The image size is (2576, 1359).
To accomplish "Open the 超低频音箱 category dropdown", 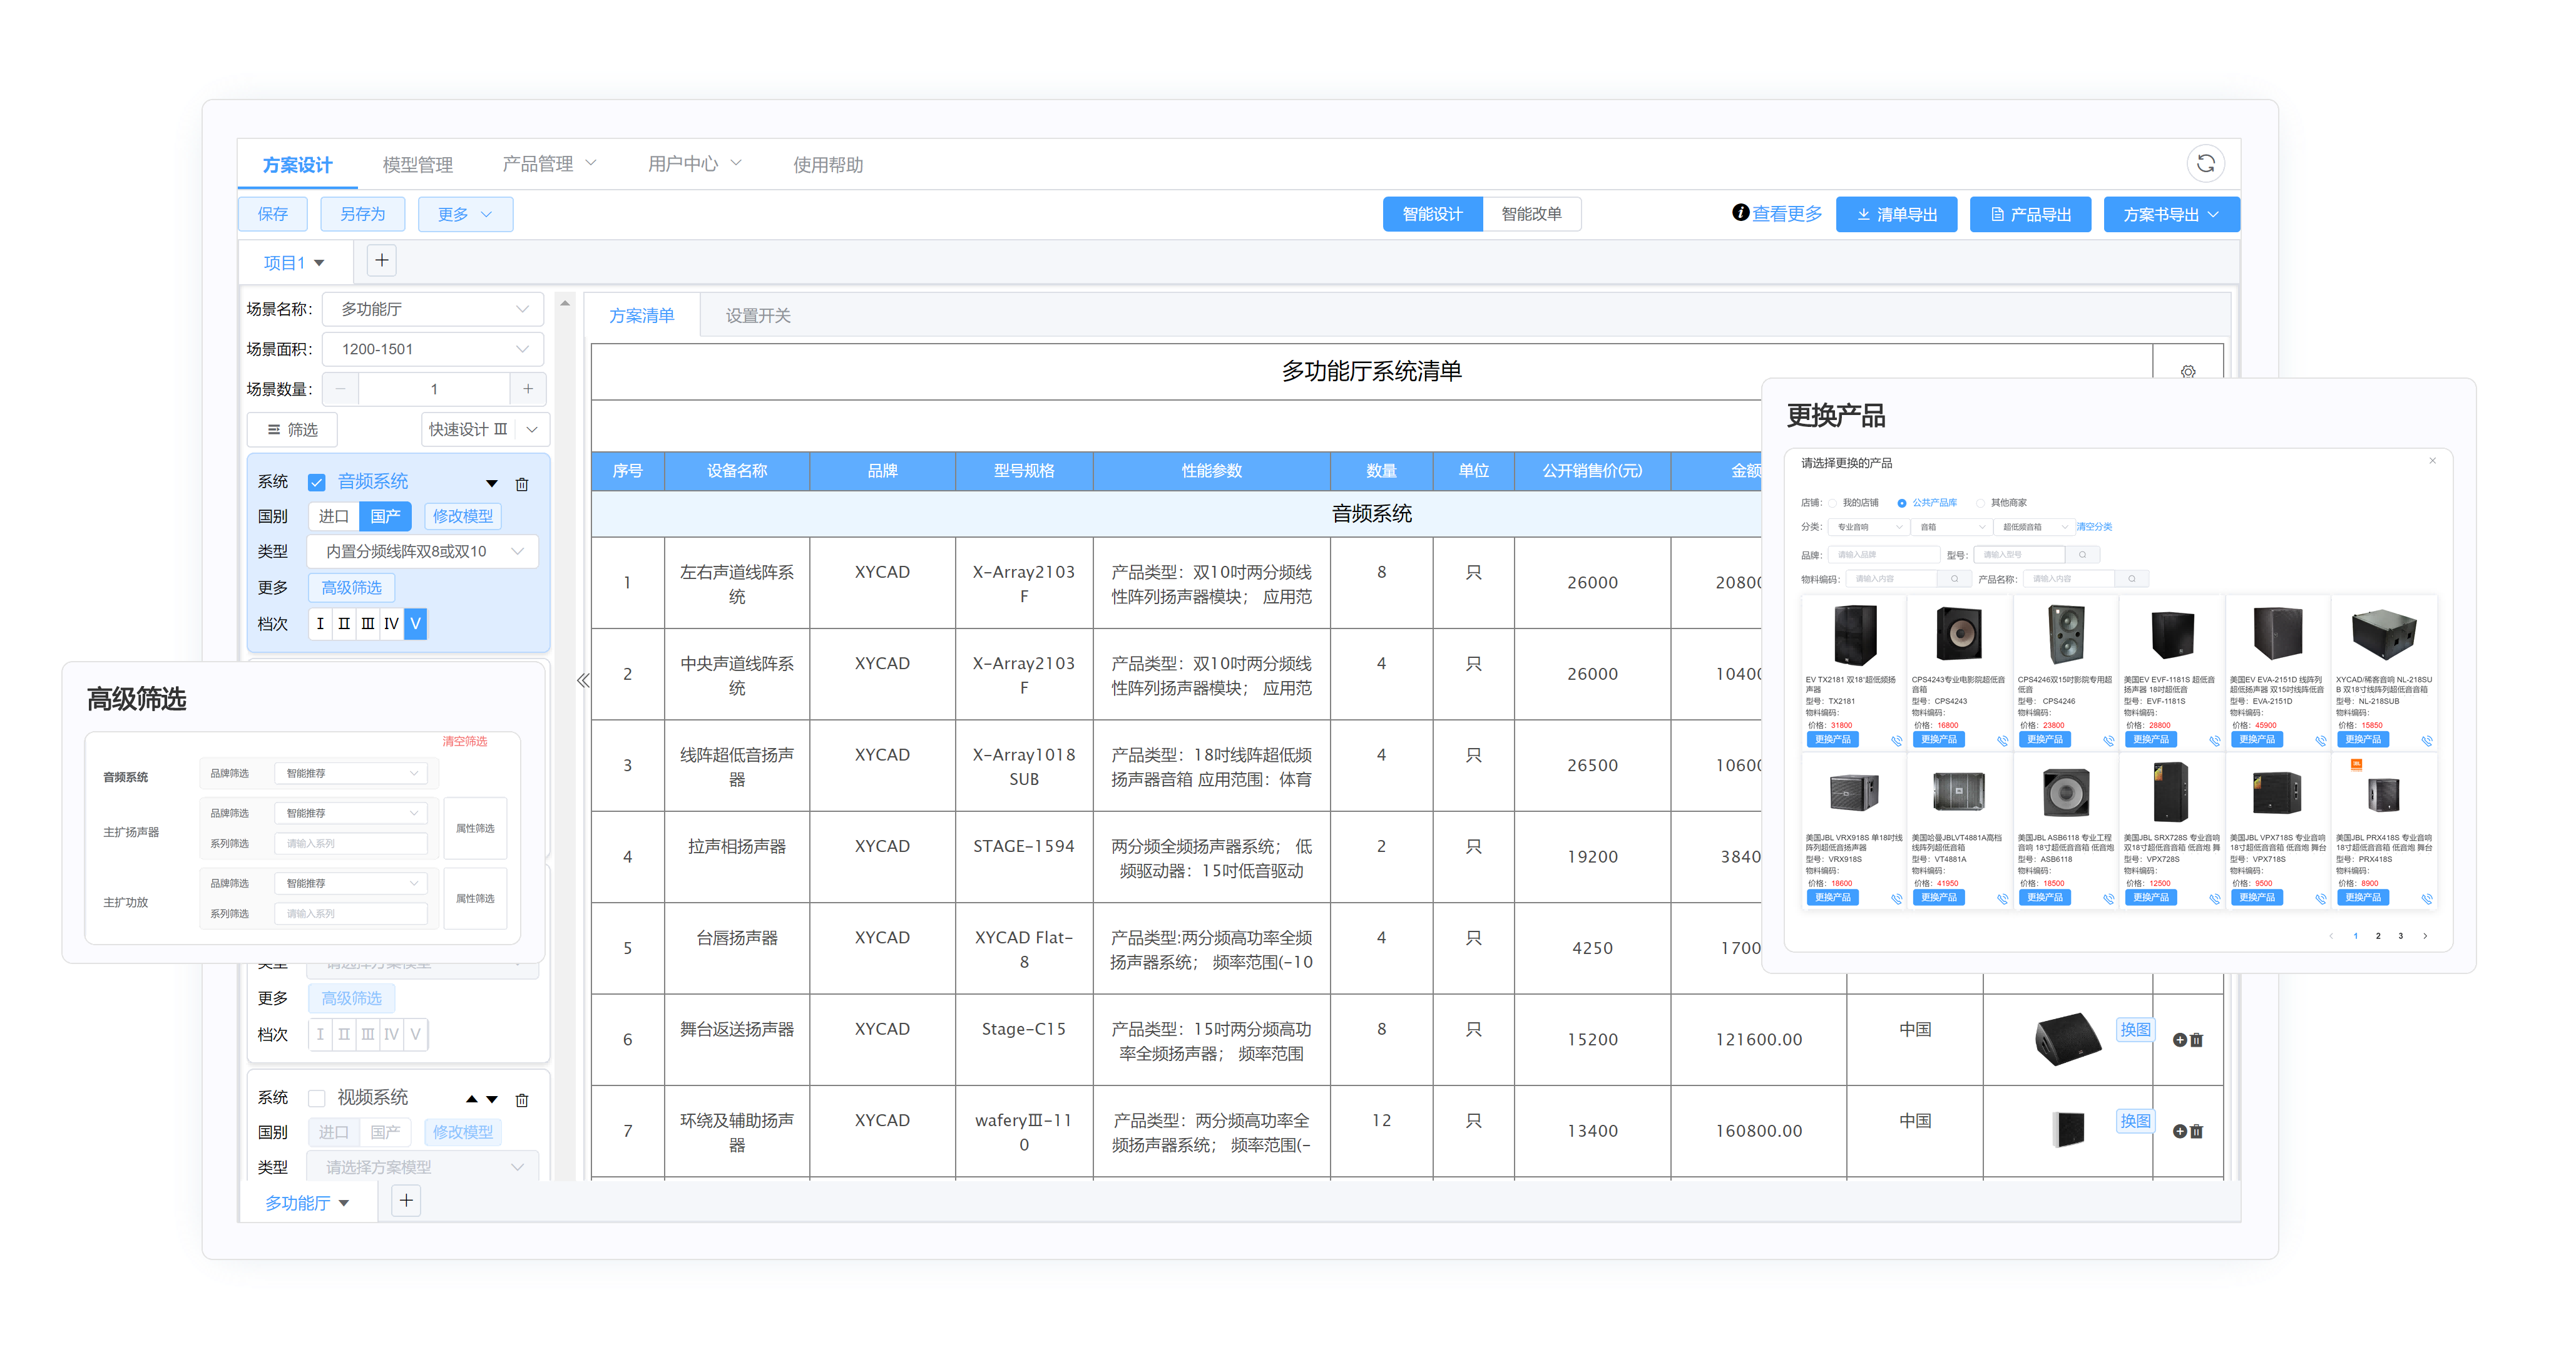I will pos(2034,527).
